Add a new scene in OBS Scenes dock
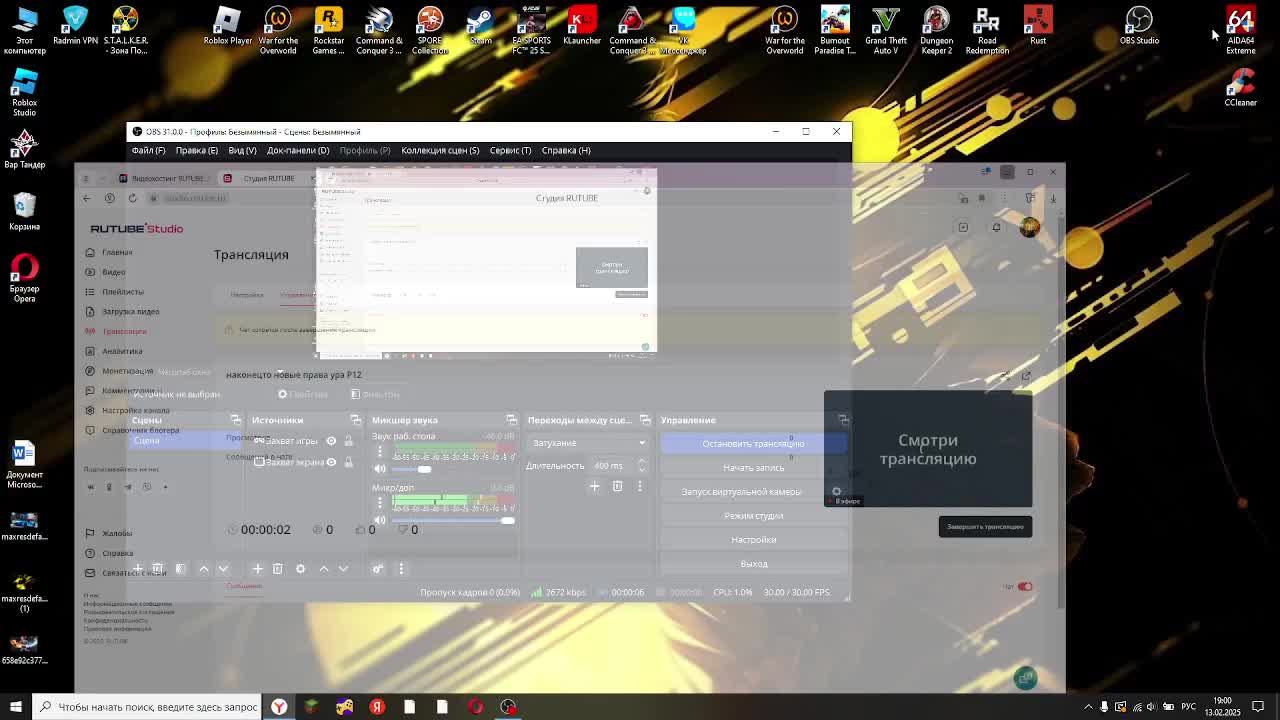This screenshot has height=720, width=1280. 138,568
